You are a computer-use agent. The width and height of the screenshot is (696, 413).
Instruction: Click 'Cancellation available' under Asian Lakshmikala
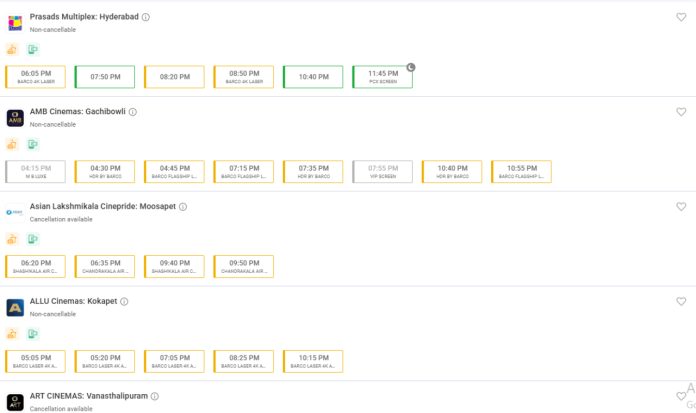(61, 219)
